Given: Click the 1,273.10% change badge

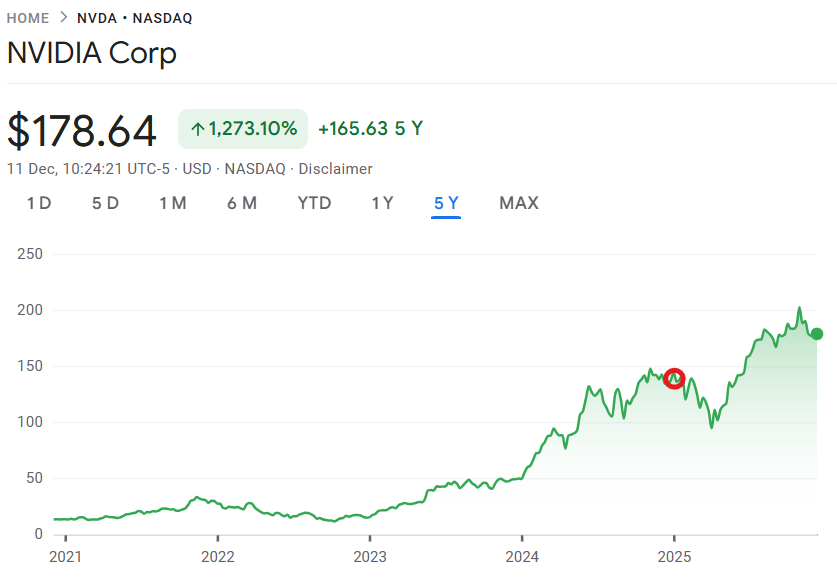Looking at the screenshot, I should pos(243,129).
